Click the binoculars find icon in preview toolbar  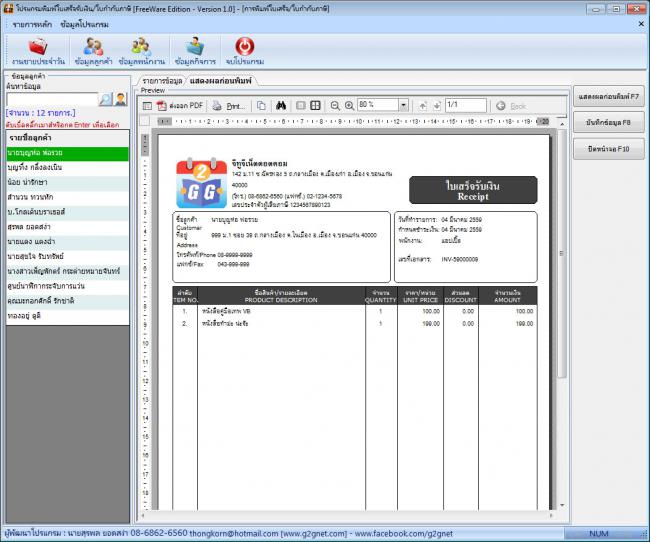click(281, 105)
